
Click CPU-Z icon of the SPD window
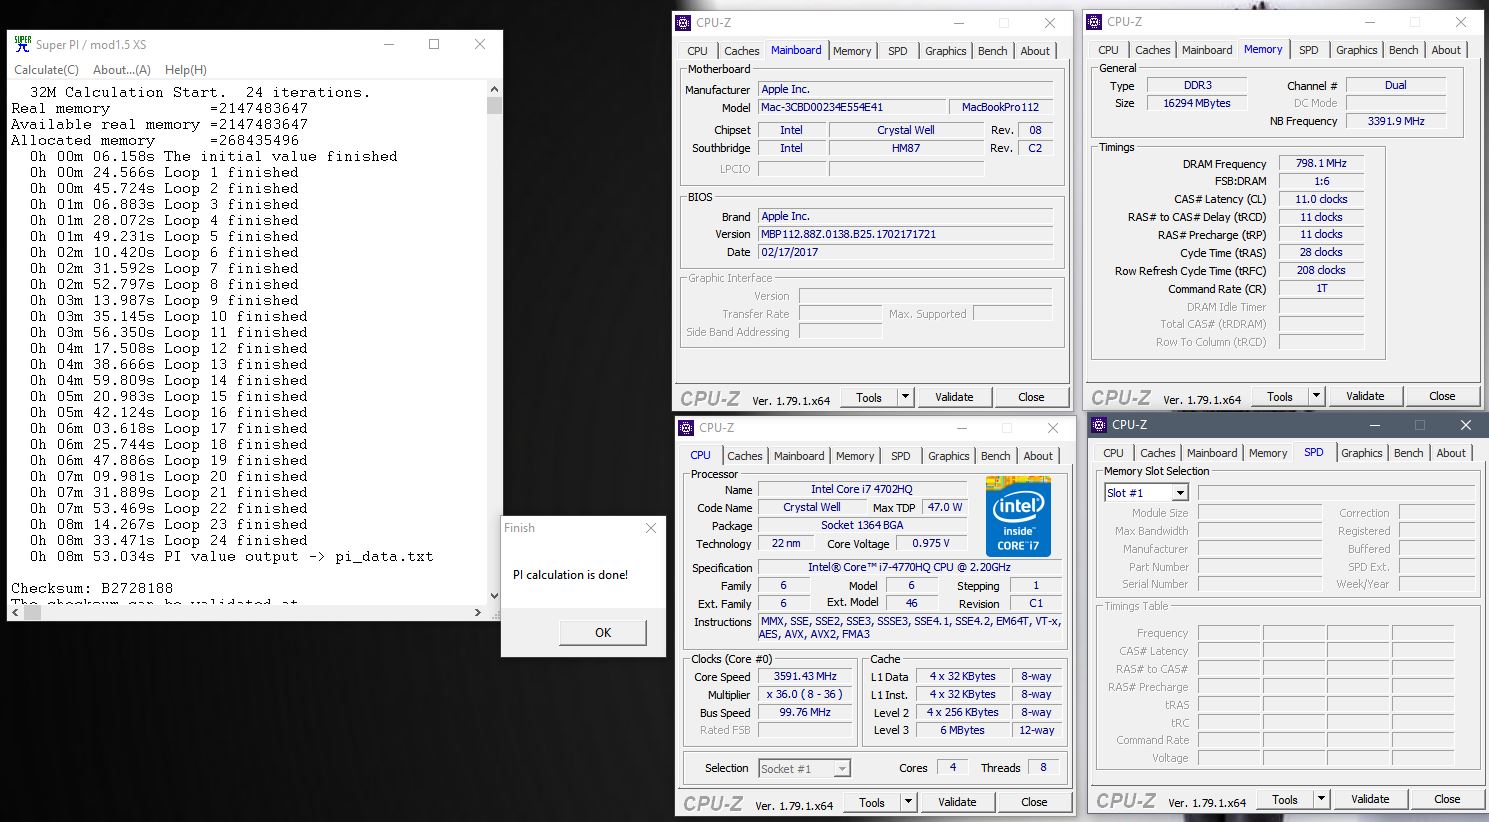point(1099,425)
